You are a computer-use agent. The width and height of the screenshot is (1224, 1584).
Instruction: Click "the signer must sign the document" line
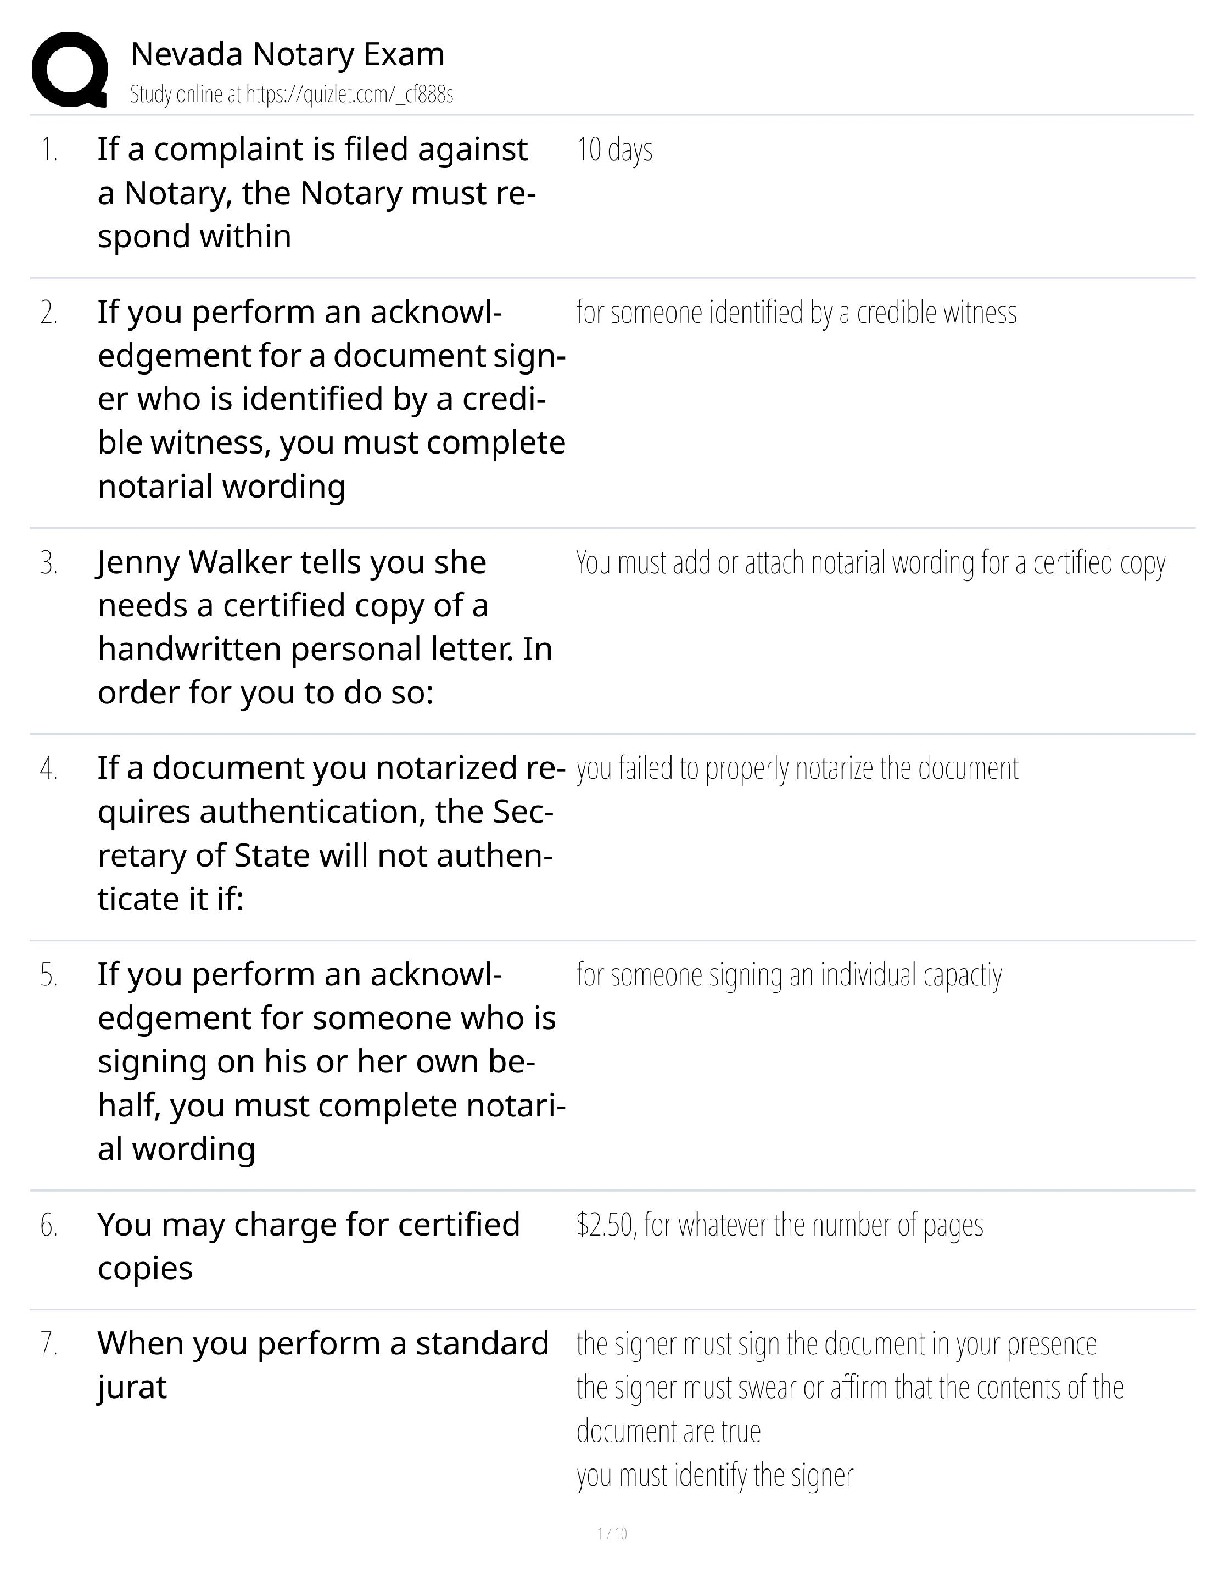(836, 1345)
